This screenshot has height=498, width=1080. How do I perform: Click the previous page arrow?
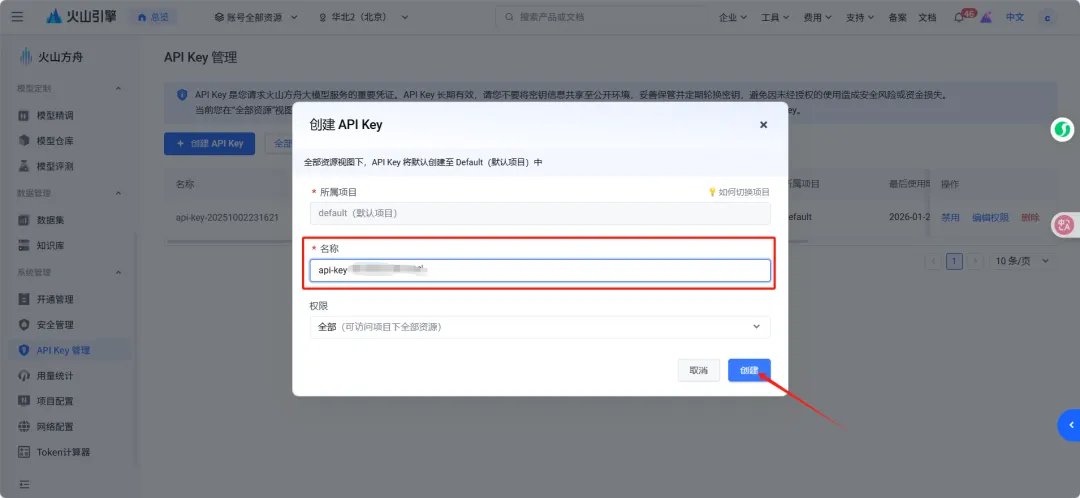[934, 261]
